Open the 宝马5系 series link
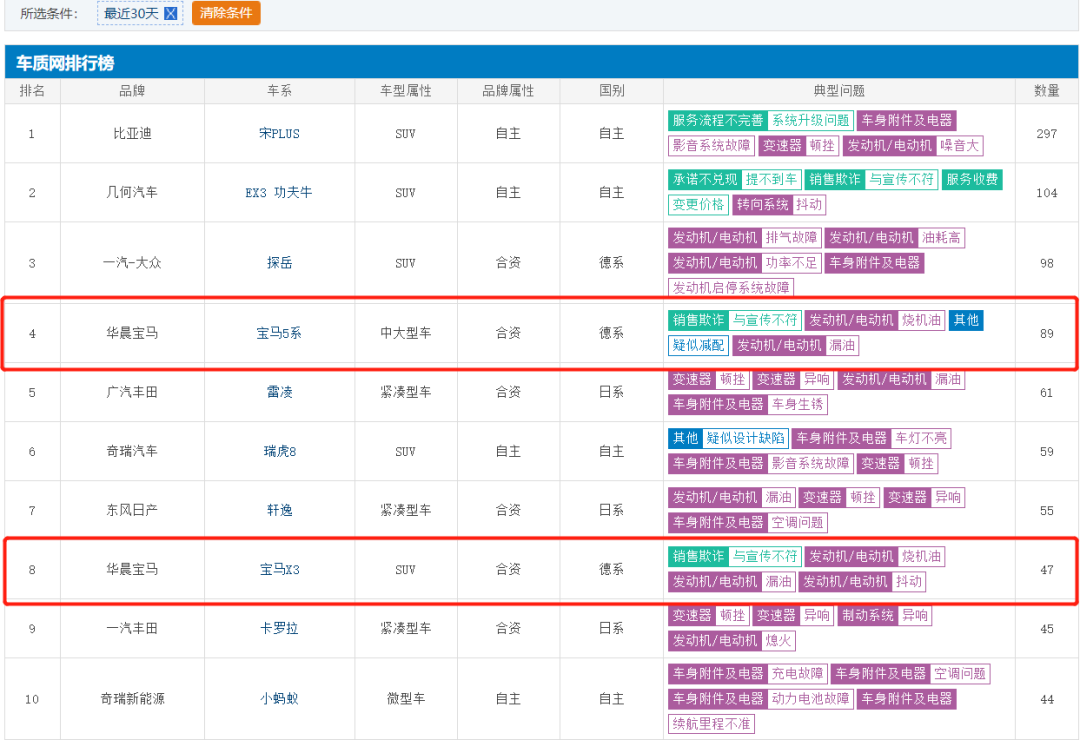 [279, 333]
